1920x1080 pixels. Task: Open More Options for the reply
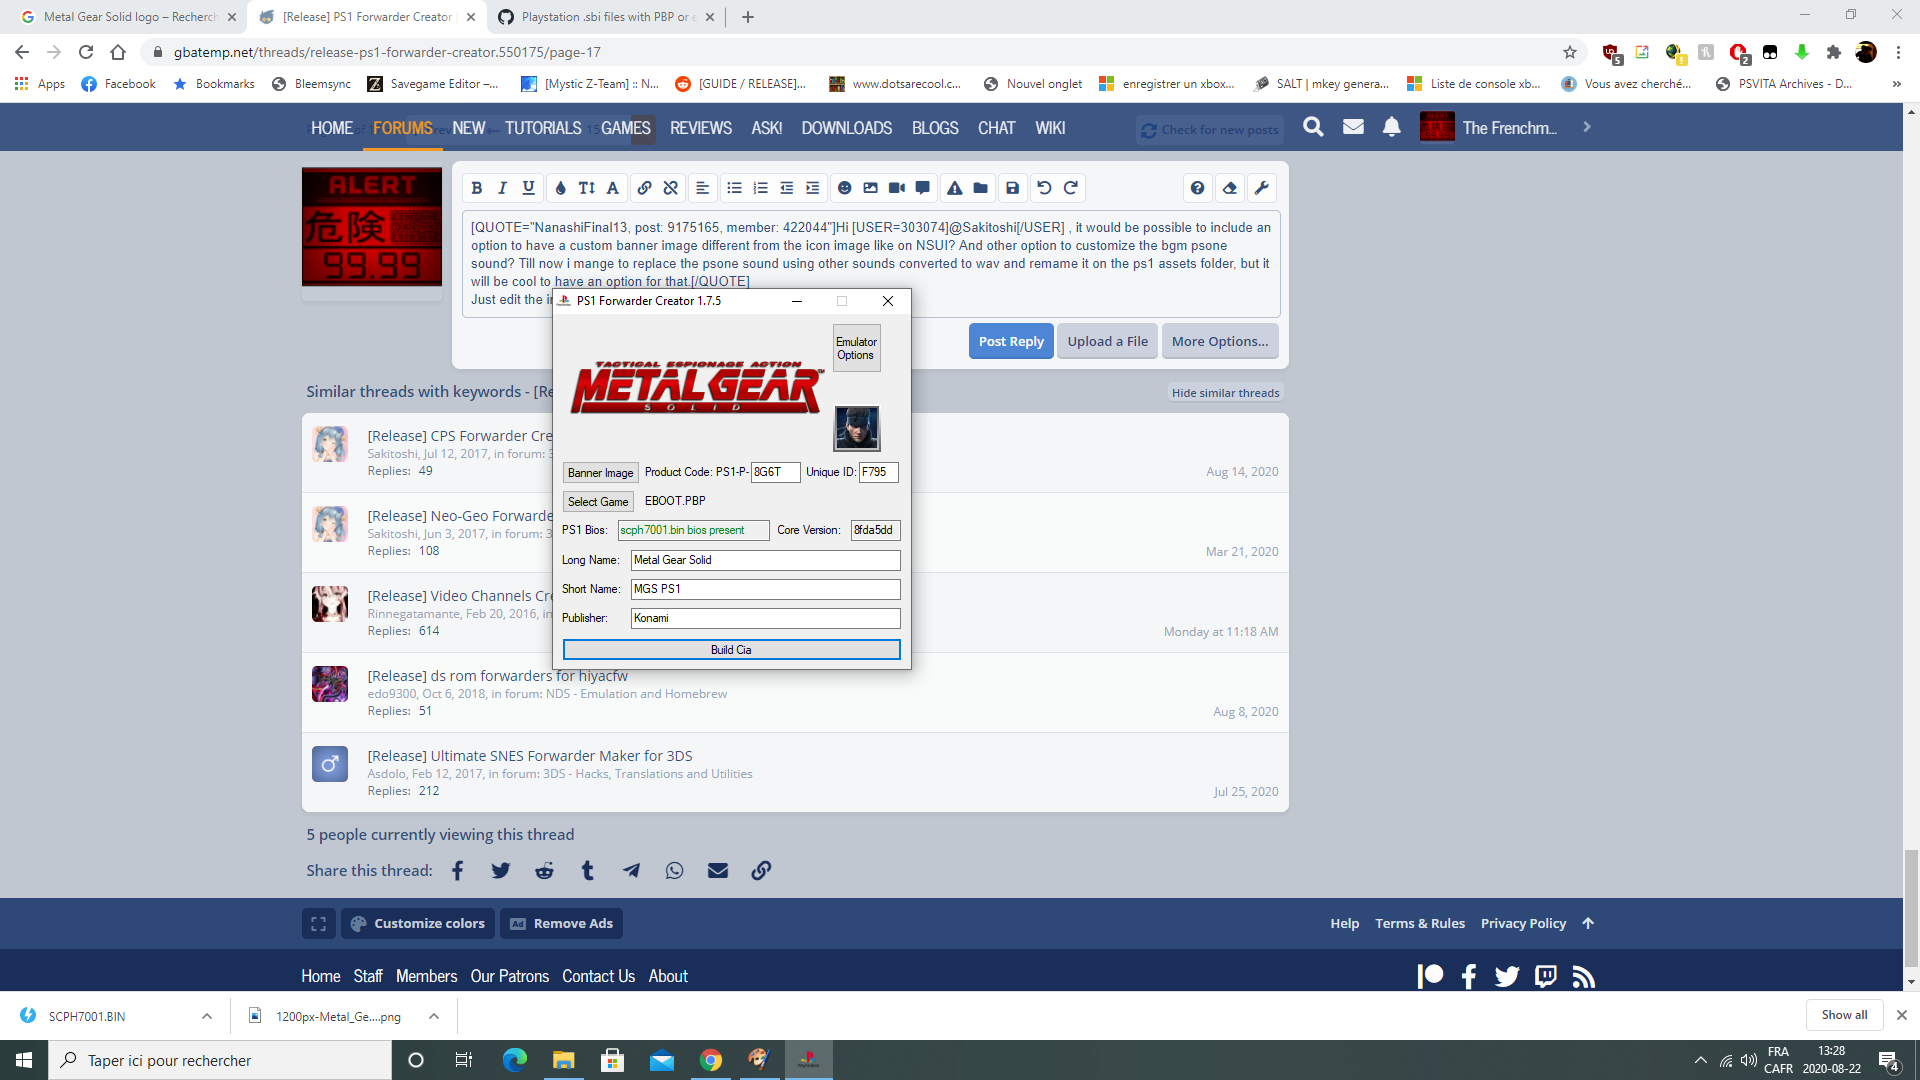[x=1220, y=341]
